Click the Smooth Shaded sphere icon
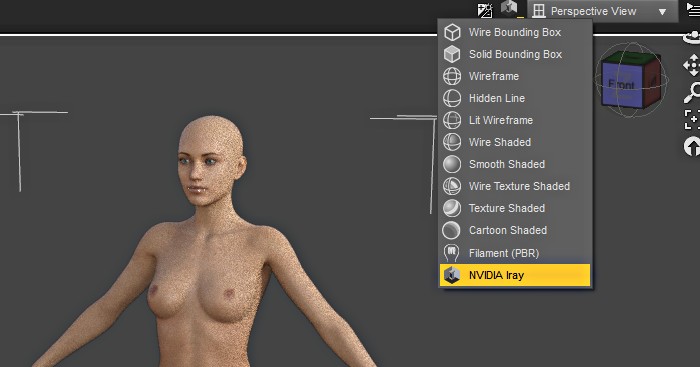 click(x=452, y=164)
